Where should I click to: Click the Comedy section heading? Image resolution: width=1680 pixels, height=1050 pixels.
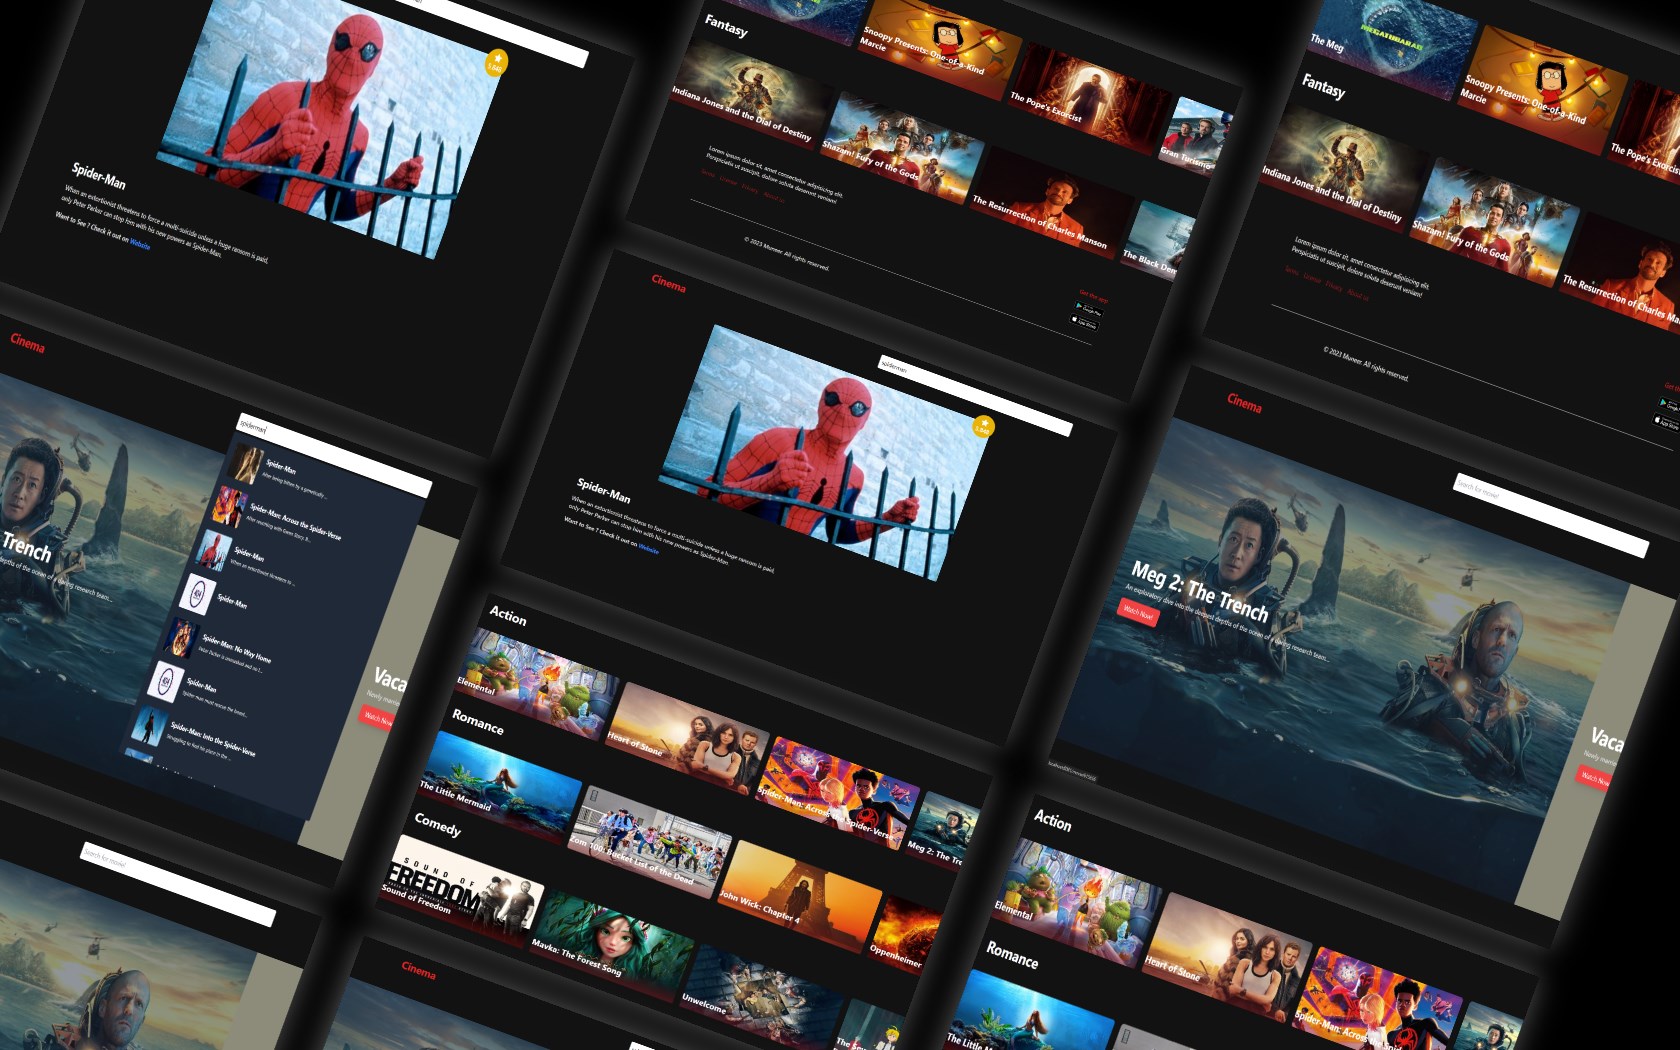438,825
